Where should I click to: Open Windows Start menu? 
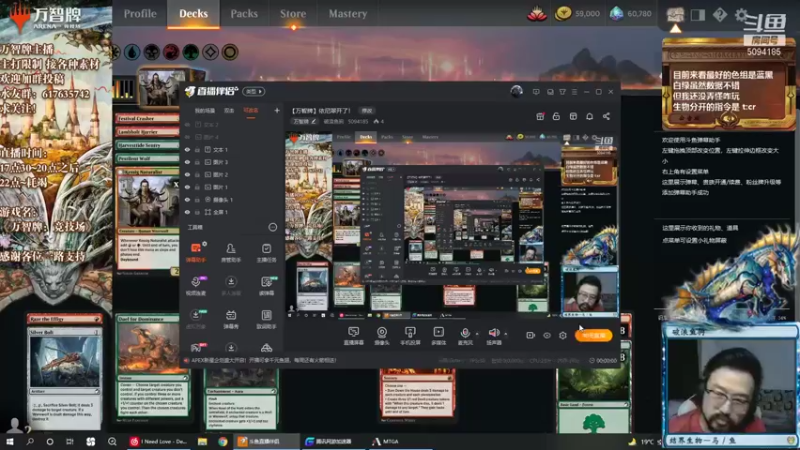pos(10,441)
